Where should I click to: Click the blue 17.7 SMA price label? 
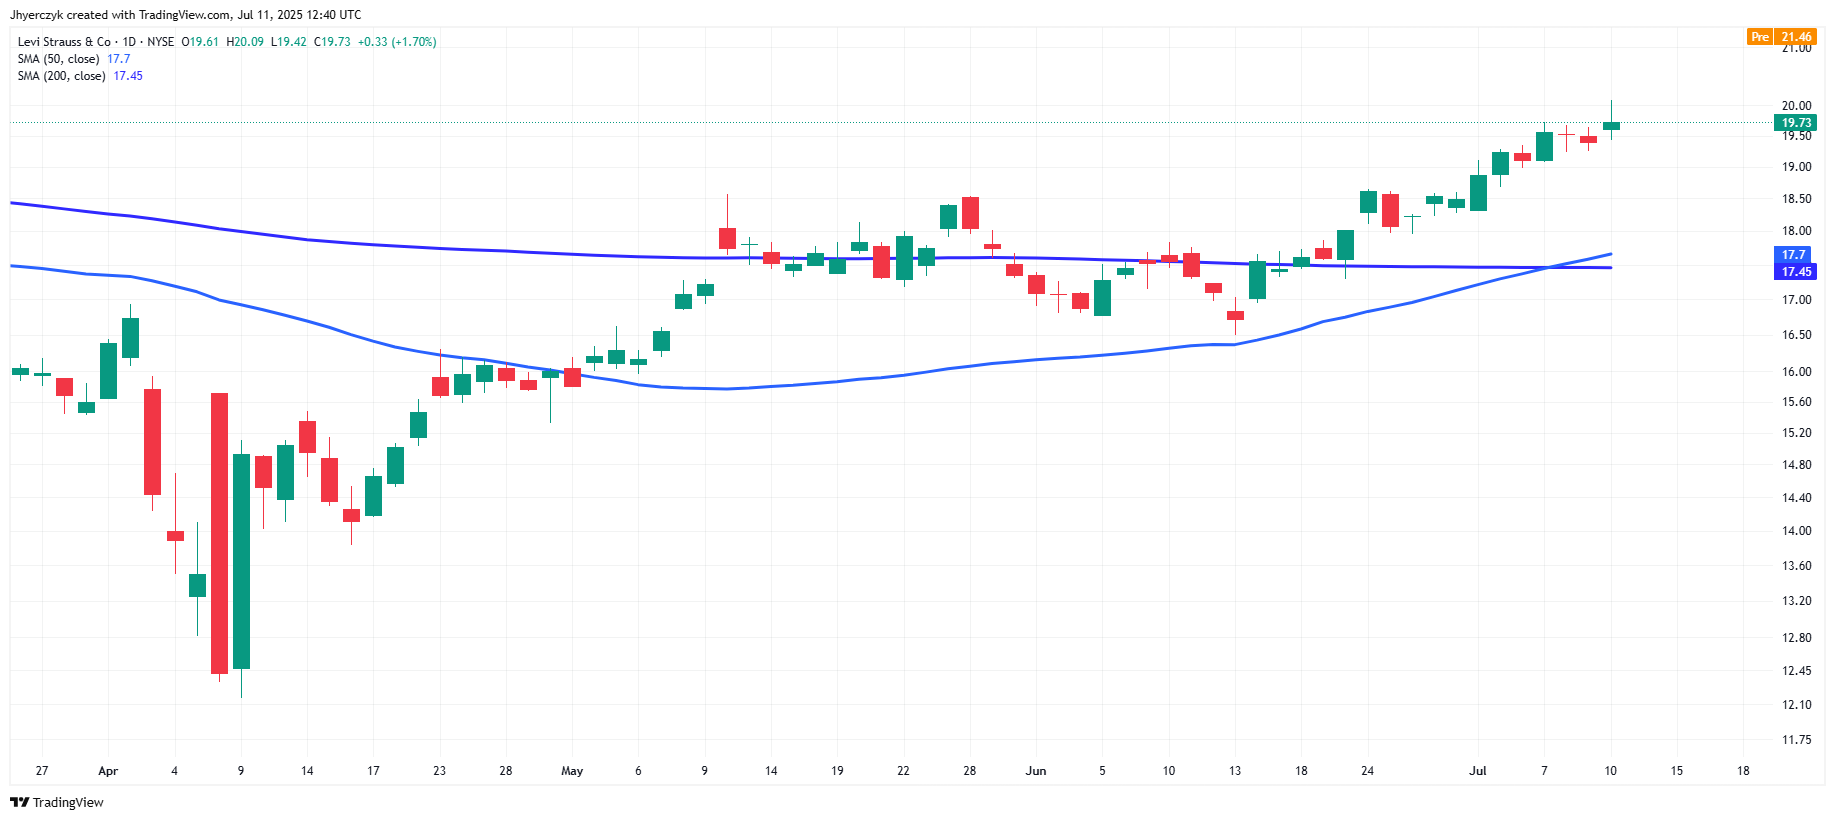[x=1793, y=255]
